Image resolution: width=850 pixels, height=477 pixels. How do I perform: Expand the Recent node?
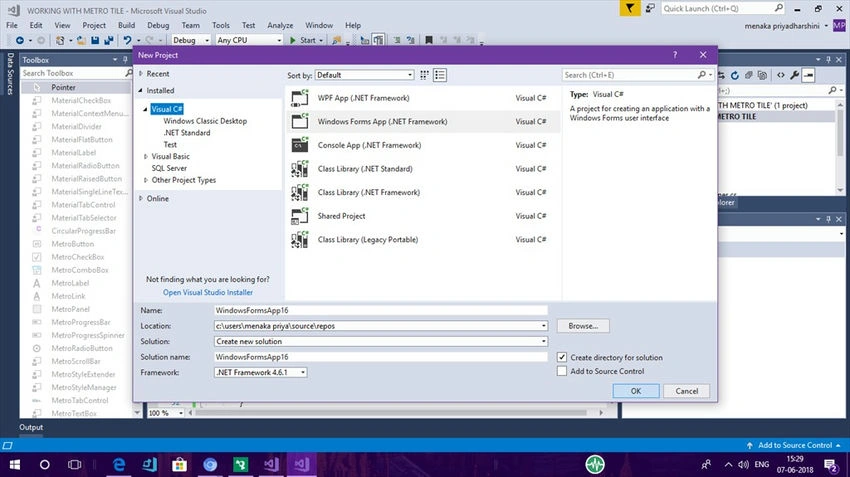(141, 73)
